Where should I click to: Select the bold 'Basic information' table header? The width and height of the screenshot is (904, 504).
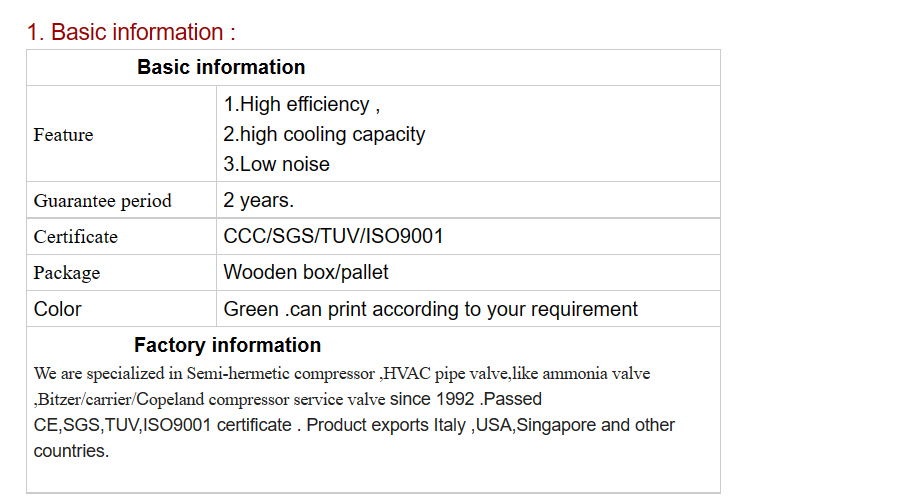point(221,67)
